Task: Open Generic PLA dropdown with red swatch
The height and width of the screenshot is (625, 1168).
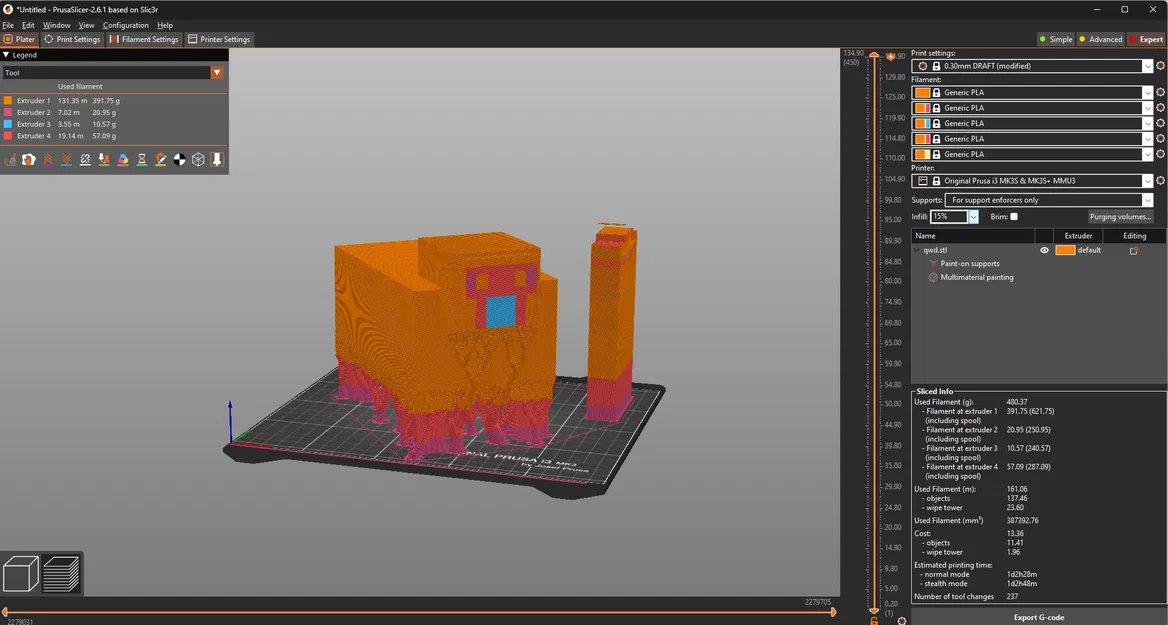Action: click(1032, 139)
